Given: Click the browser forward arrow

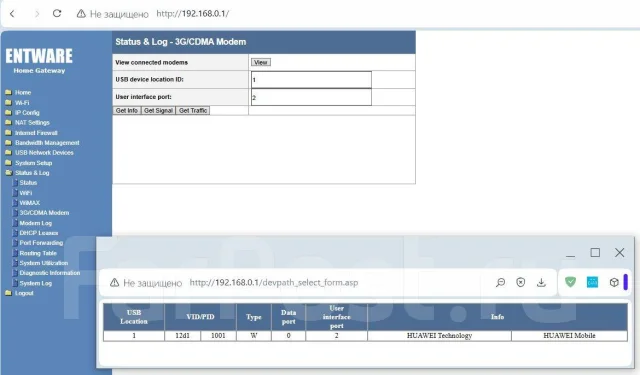Looking at the screenshot, I should coord(37,14).
